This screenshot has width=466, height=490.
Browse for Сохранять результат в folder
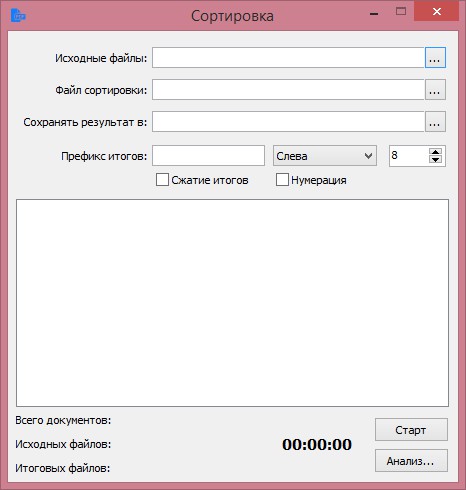pos(435,122)
